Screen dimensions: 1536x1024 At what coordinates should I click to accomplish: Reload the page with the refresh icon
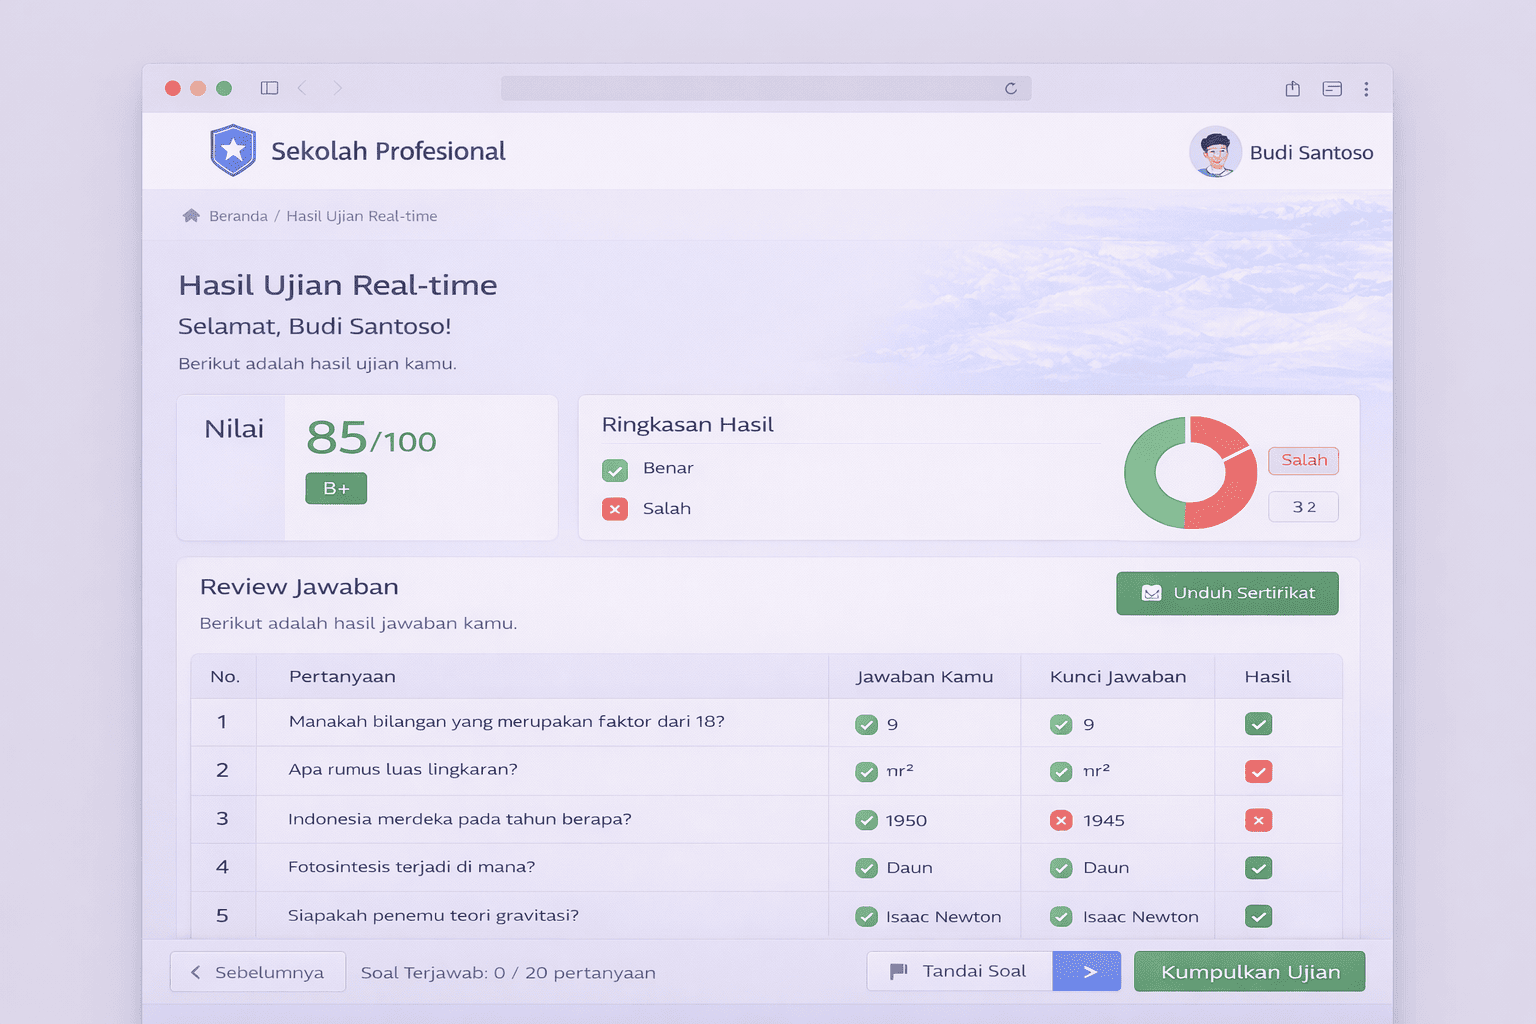tap(1011, 89)
